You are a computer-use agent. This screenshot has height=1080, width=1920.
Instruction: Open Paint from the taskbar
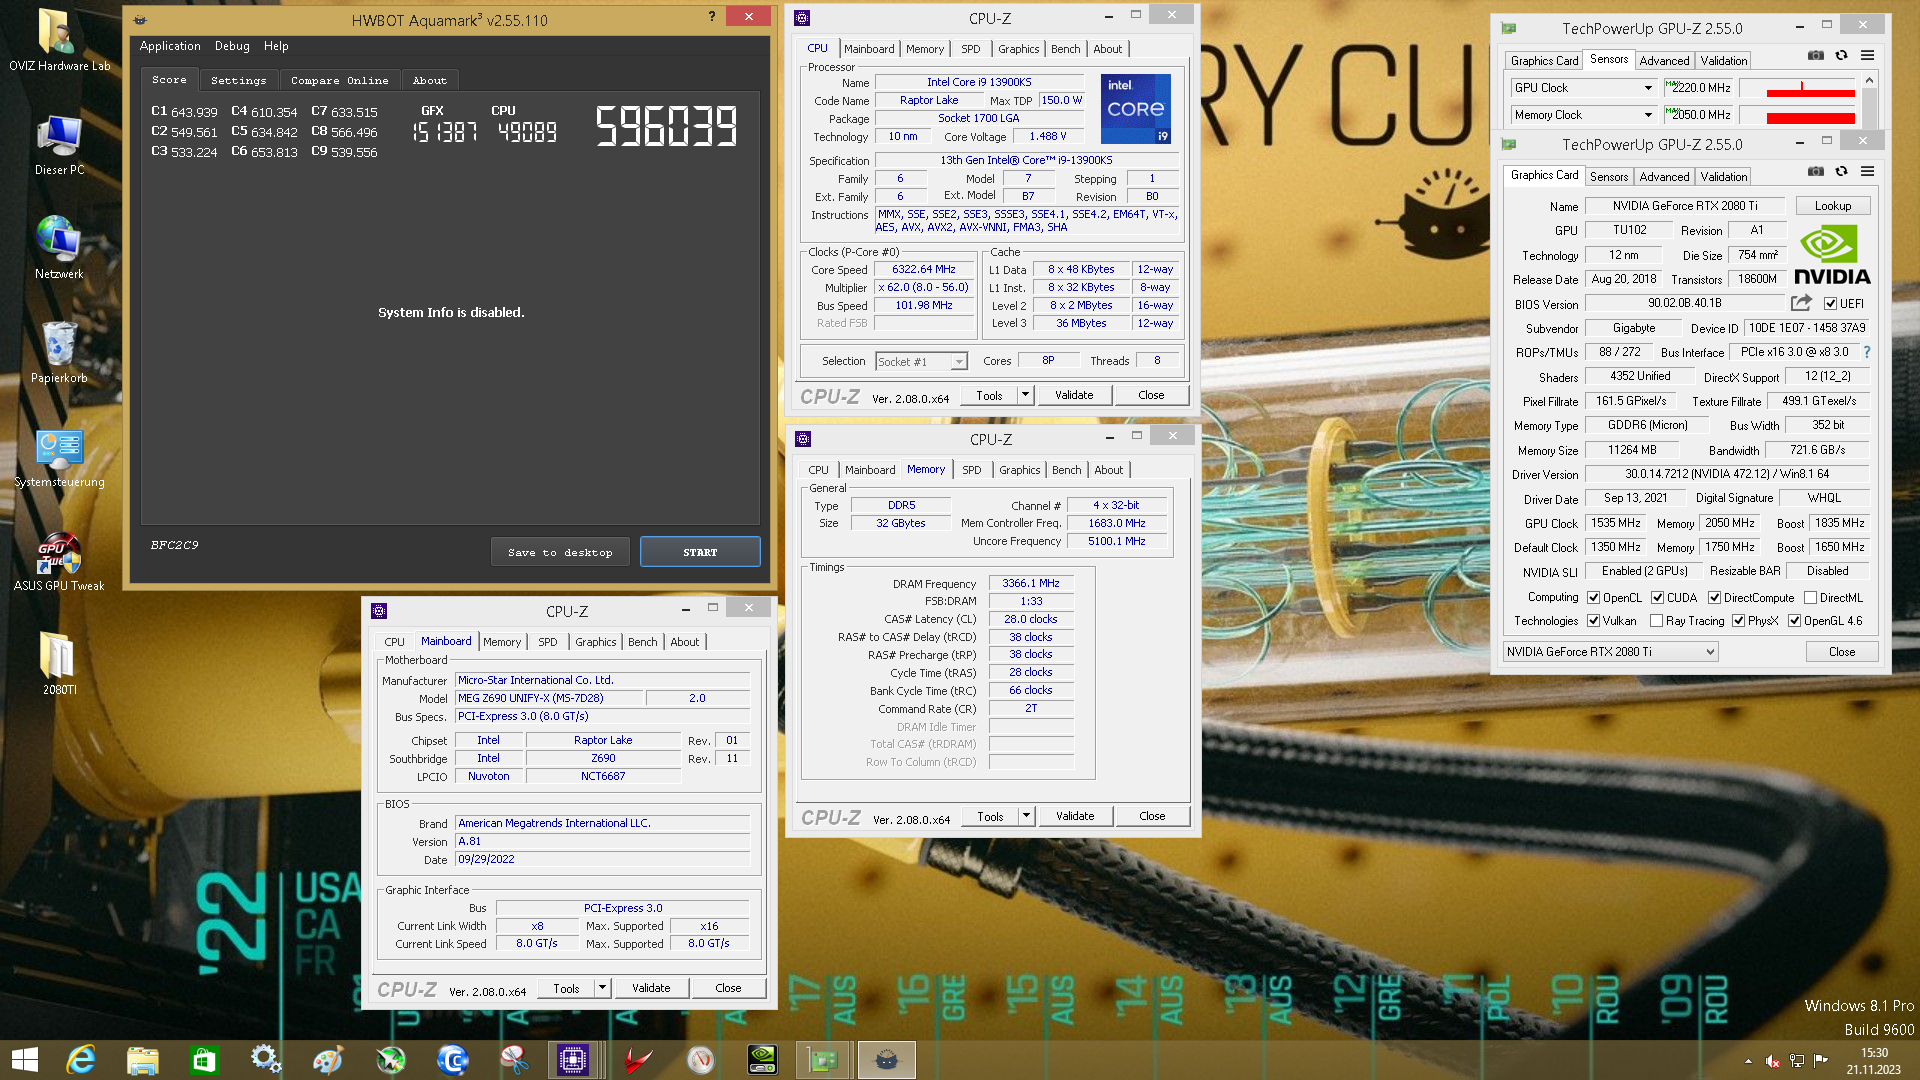click(328, 1060)
